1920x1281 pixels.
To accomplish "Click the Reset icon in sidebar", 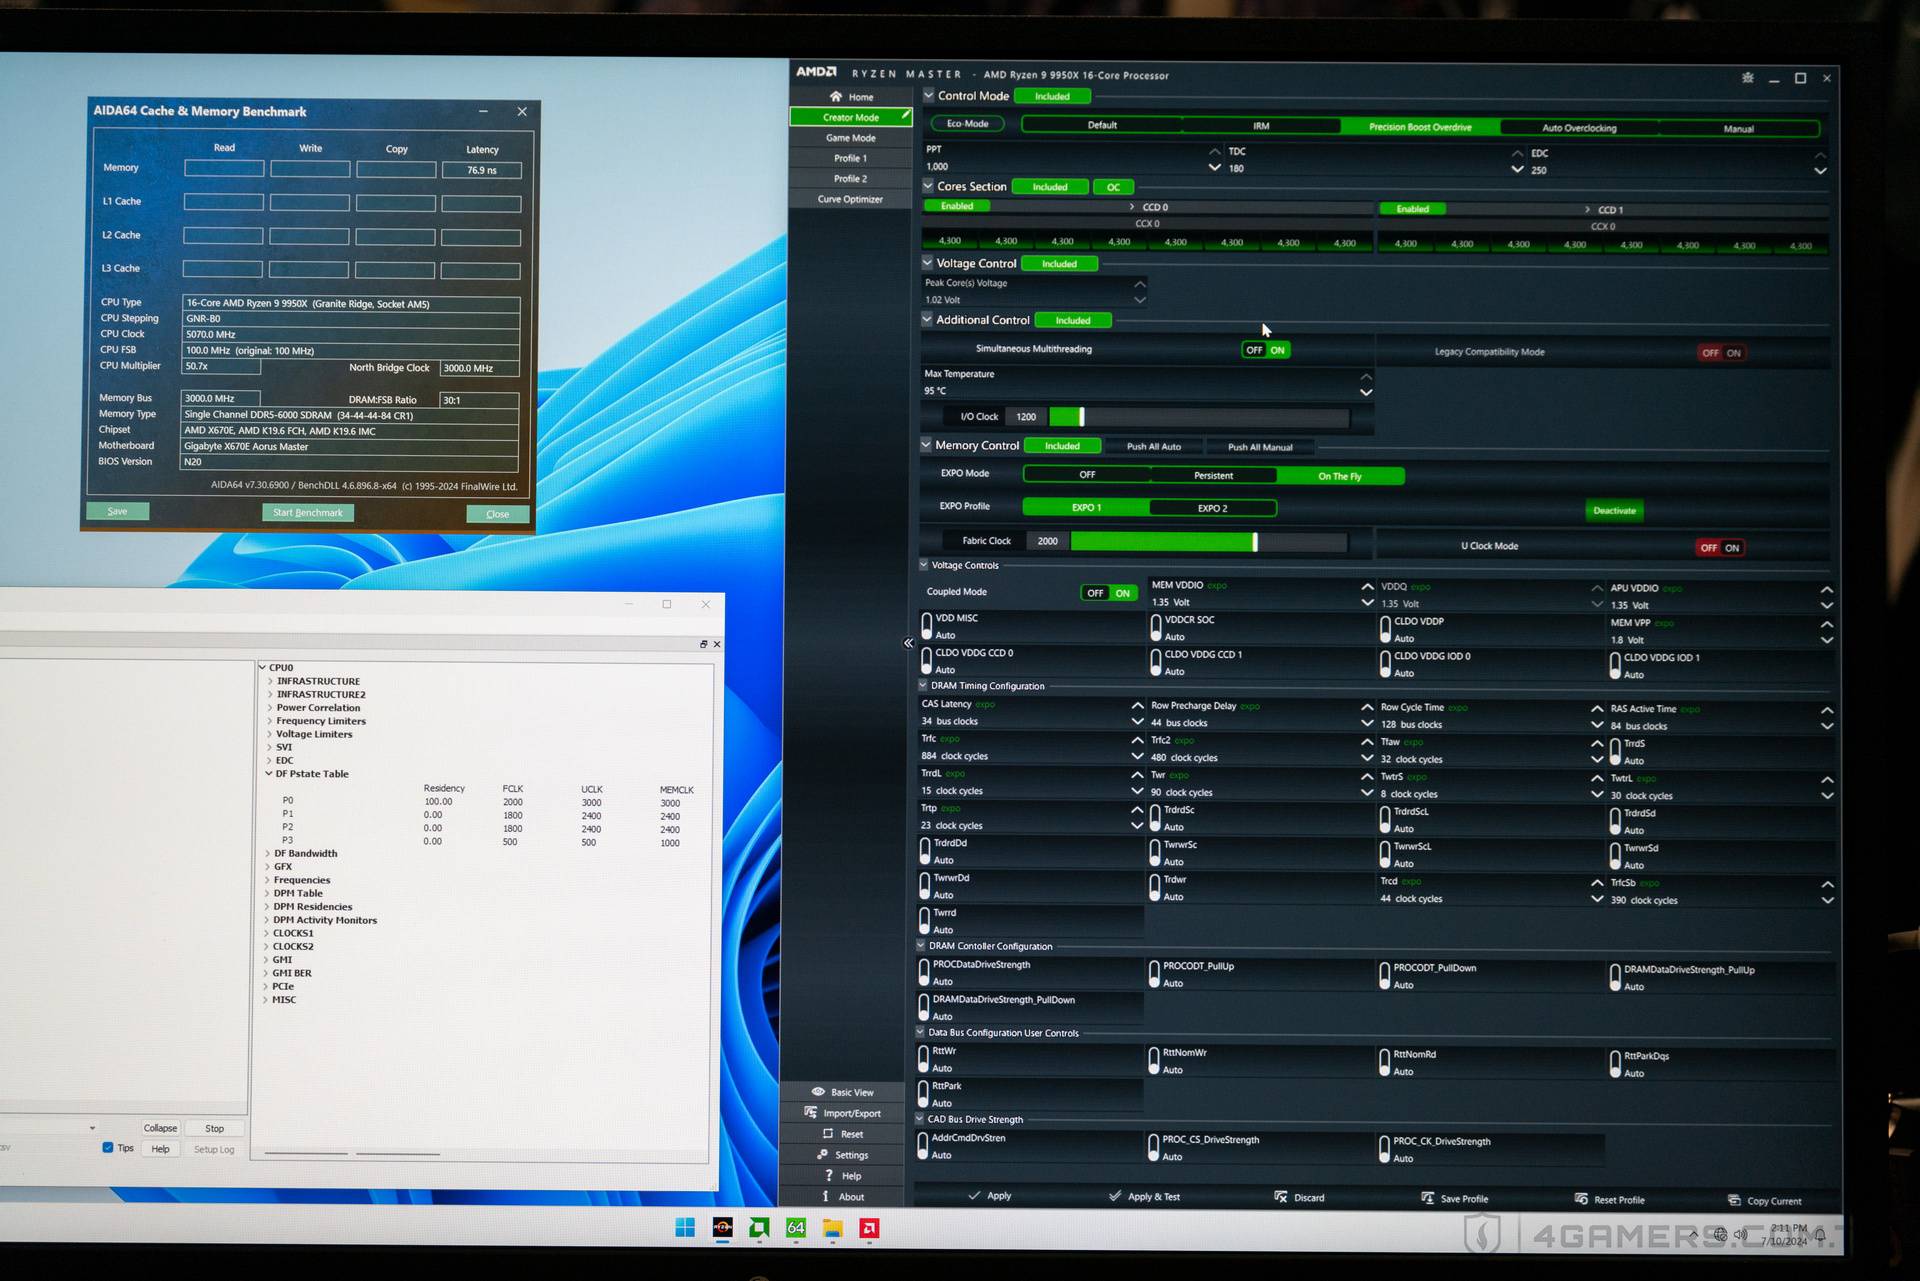I will (x=828, y=1134).
